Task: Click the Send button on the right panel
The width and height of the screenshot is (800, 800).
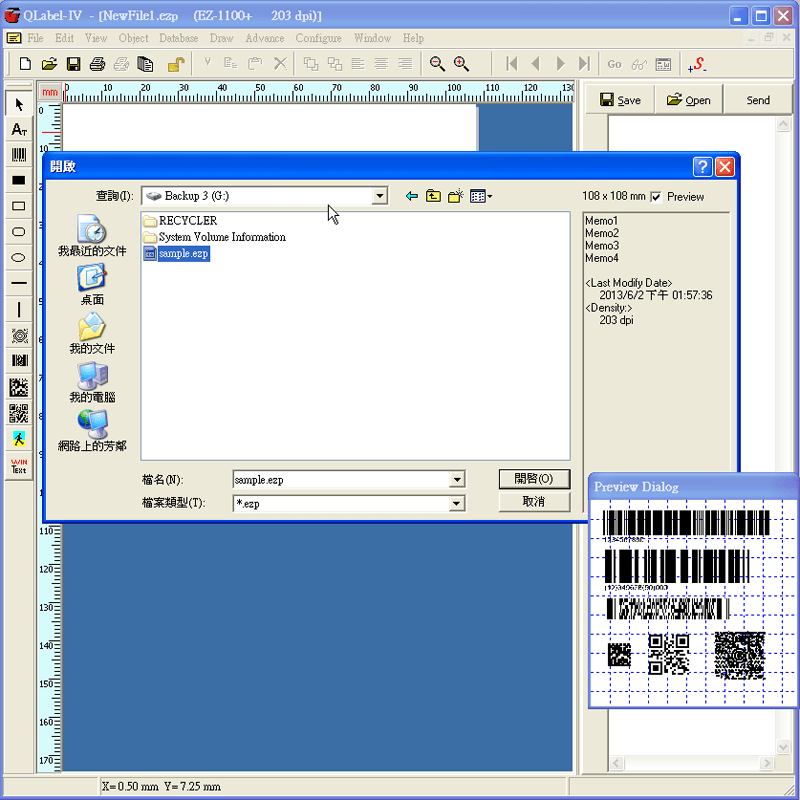Action: click(x=758, y=99)
